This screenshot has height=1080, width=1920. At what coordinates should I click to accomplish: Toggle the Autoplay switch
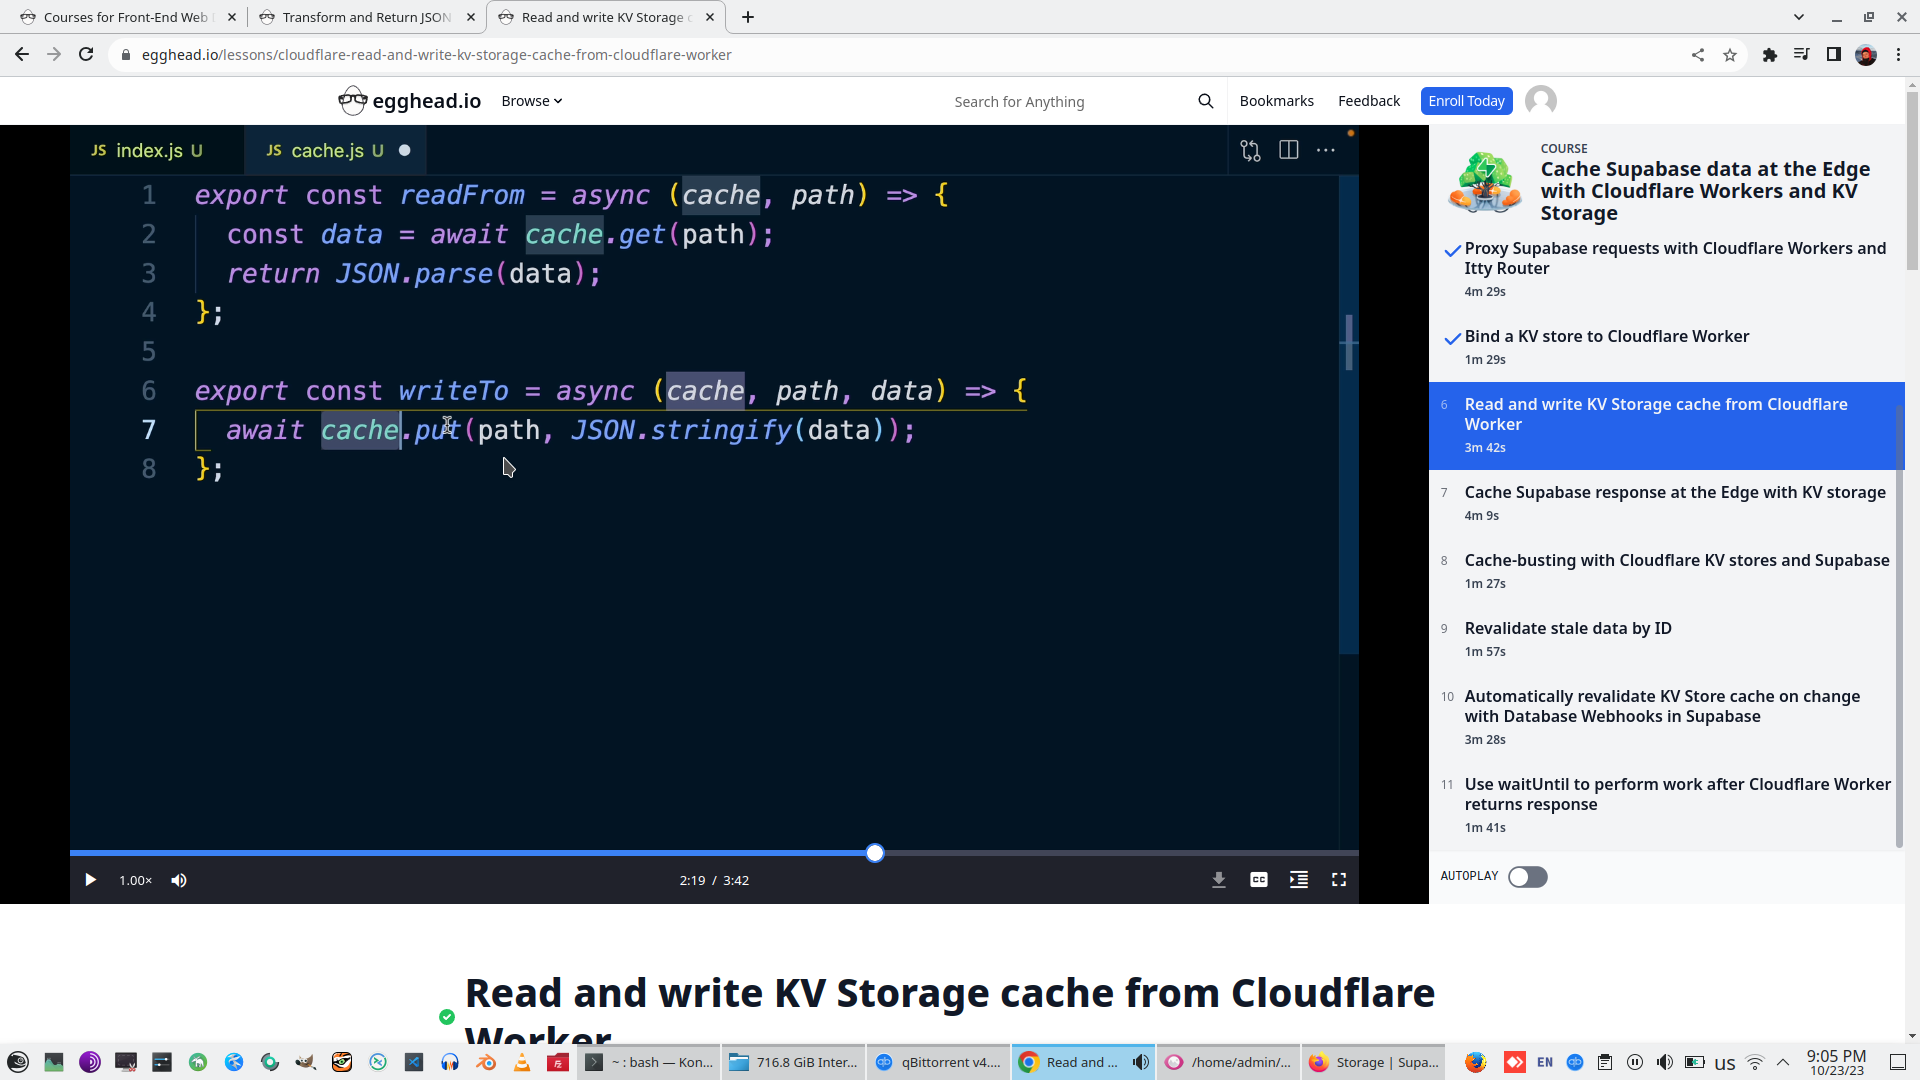click(x=1527, y=877)
